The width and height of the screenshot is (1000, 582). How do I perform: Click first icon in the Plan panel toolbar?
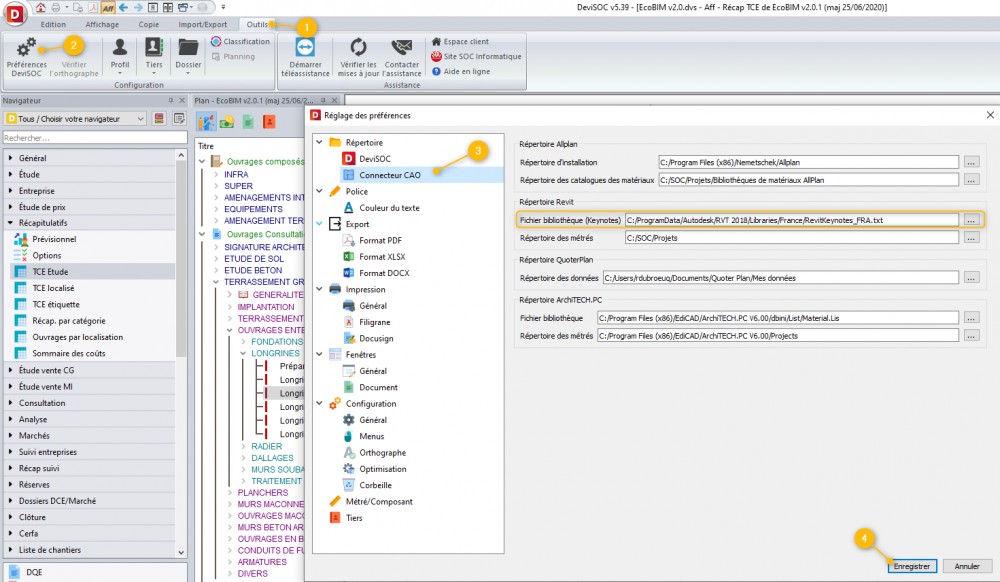point(206,121)
